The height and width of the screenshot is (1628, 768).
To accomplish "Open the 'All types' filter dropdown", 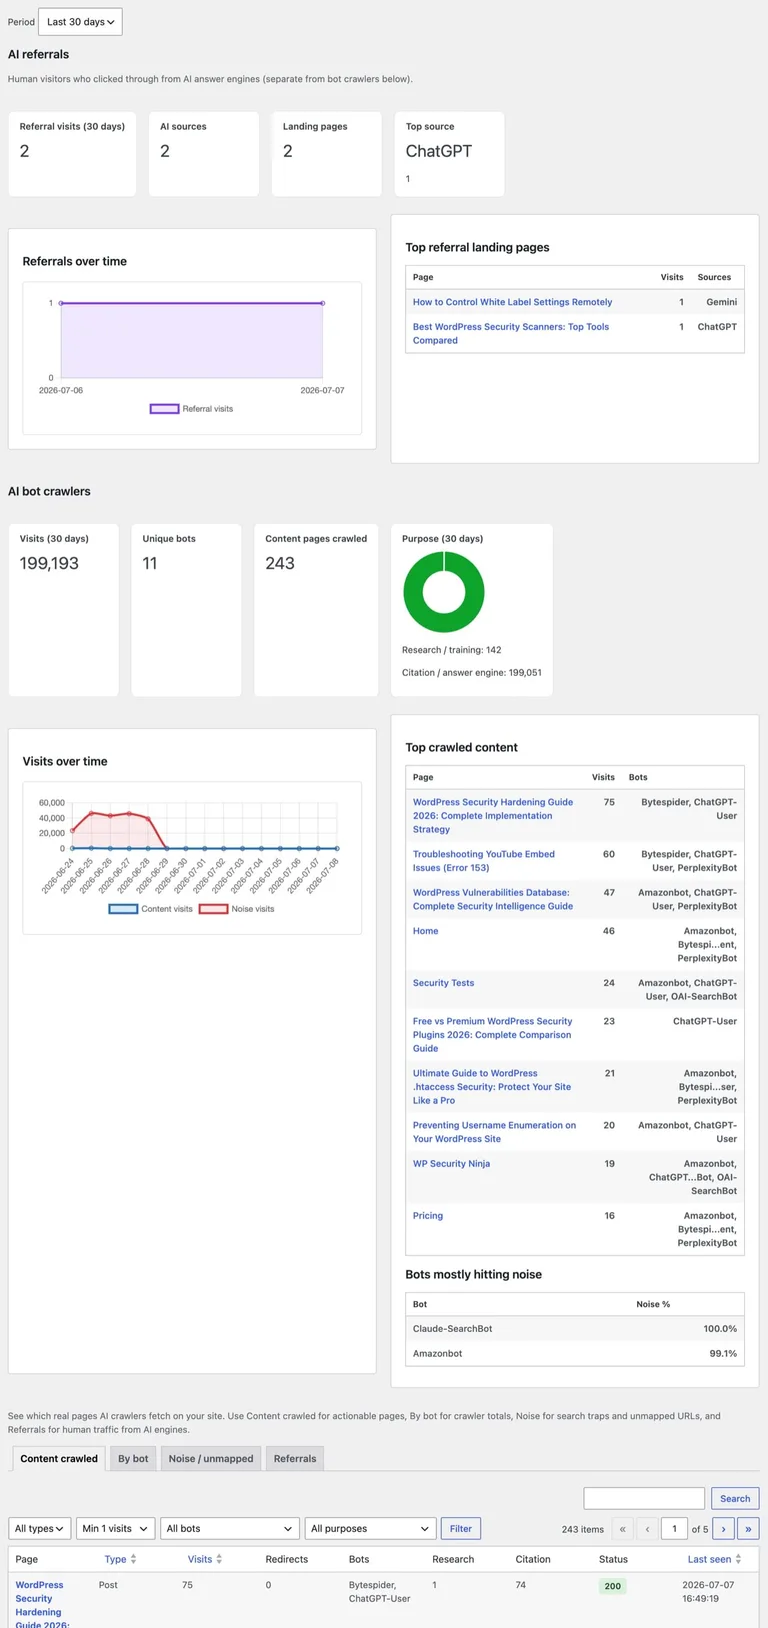I will tap(40, 1528).
